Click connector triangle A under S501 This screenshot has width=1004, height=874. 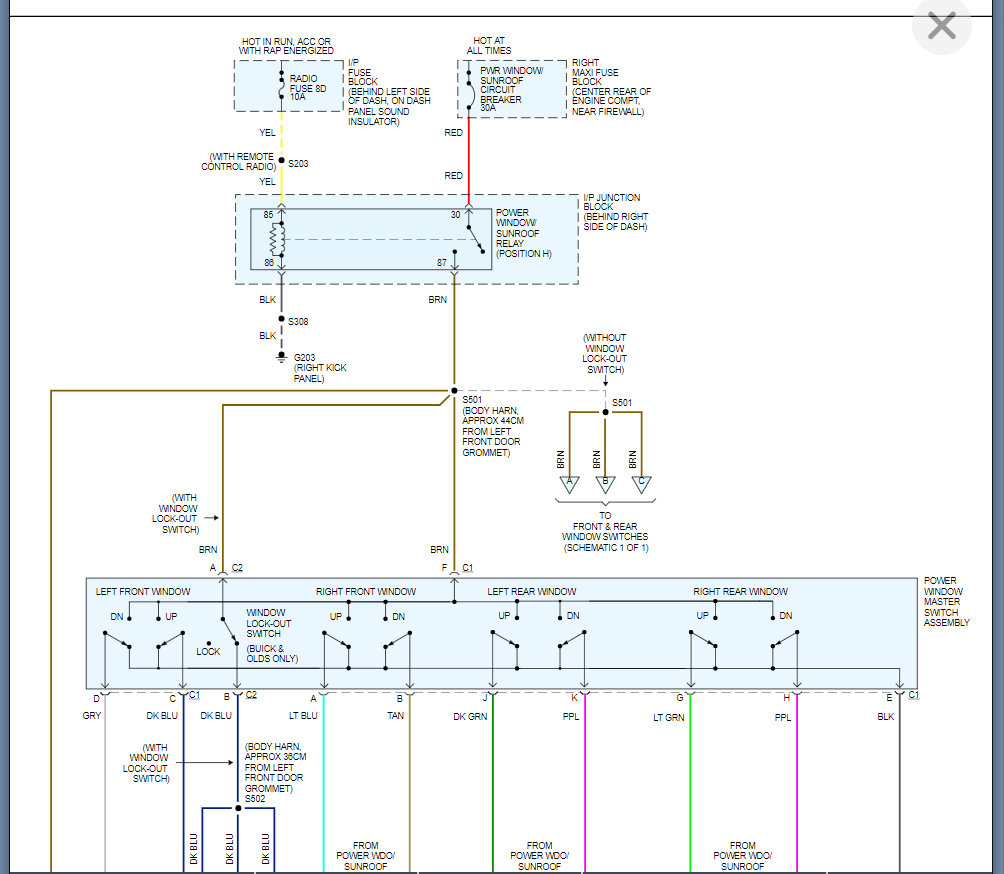tap(569, 484)
